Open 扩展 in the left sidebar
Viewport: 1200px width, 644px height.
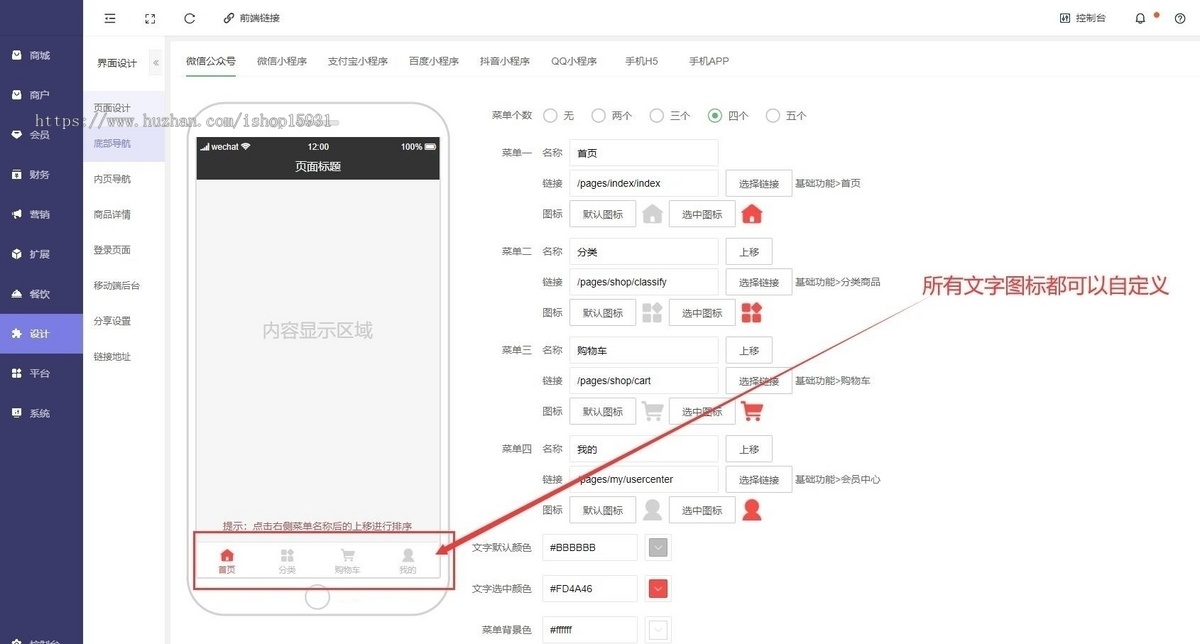pos(41,254)
